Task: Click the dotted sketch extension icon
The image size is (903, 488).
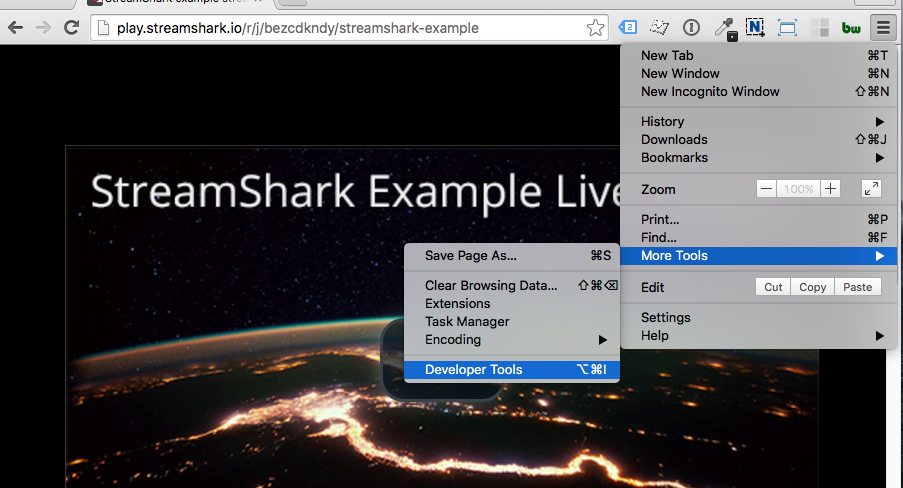Action: (659, 27)
